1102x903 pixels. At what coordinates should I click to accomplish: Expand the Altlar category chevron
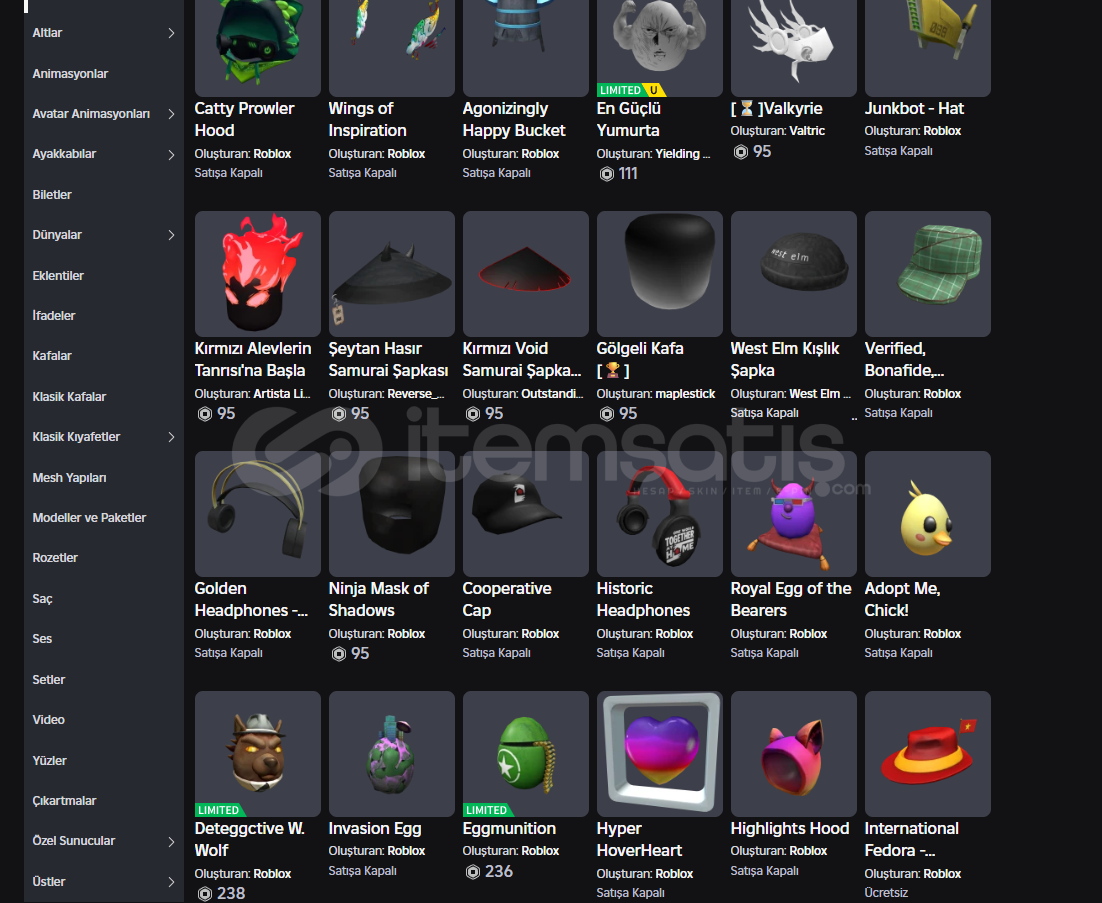(171, 33)
